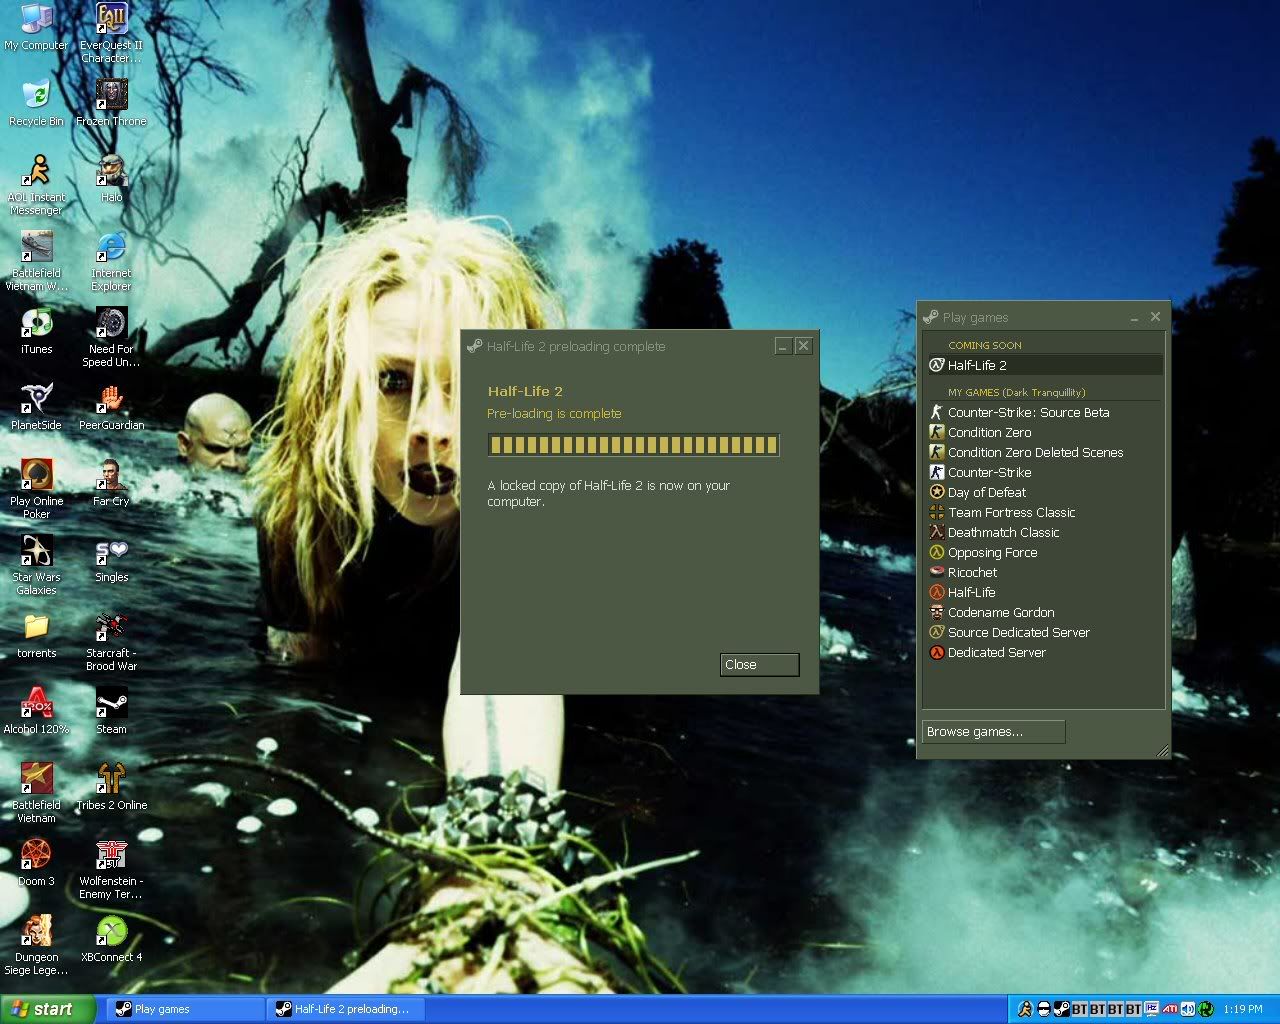The image size is (1280, 1024).
Task: Click the Counter-Strike entry's game icon
Action: coord(937,472)
